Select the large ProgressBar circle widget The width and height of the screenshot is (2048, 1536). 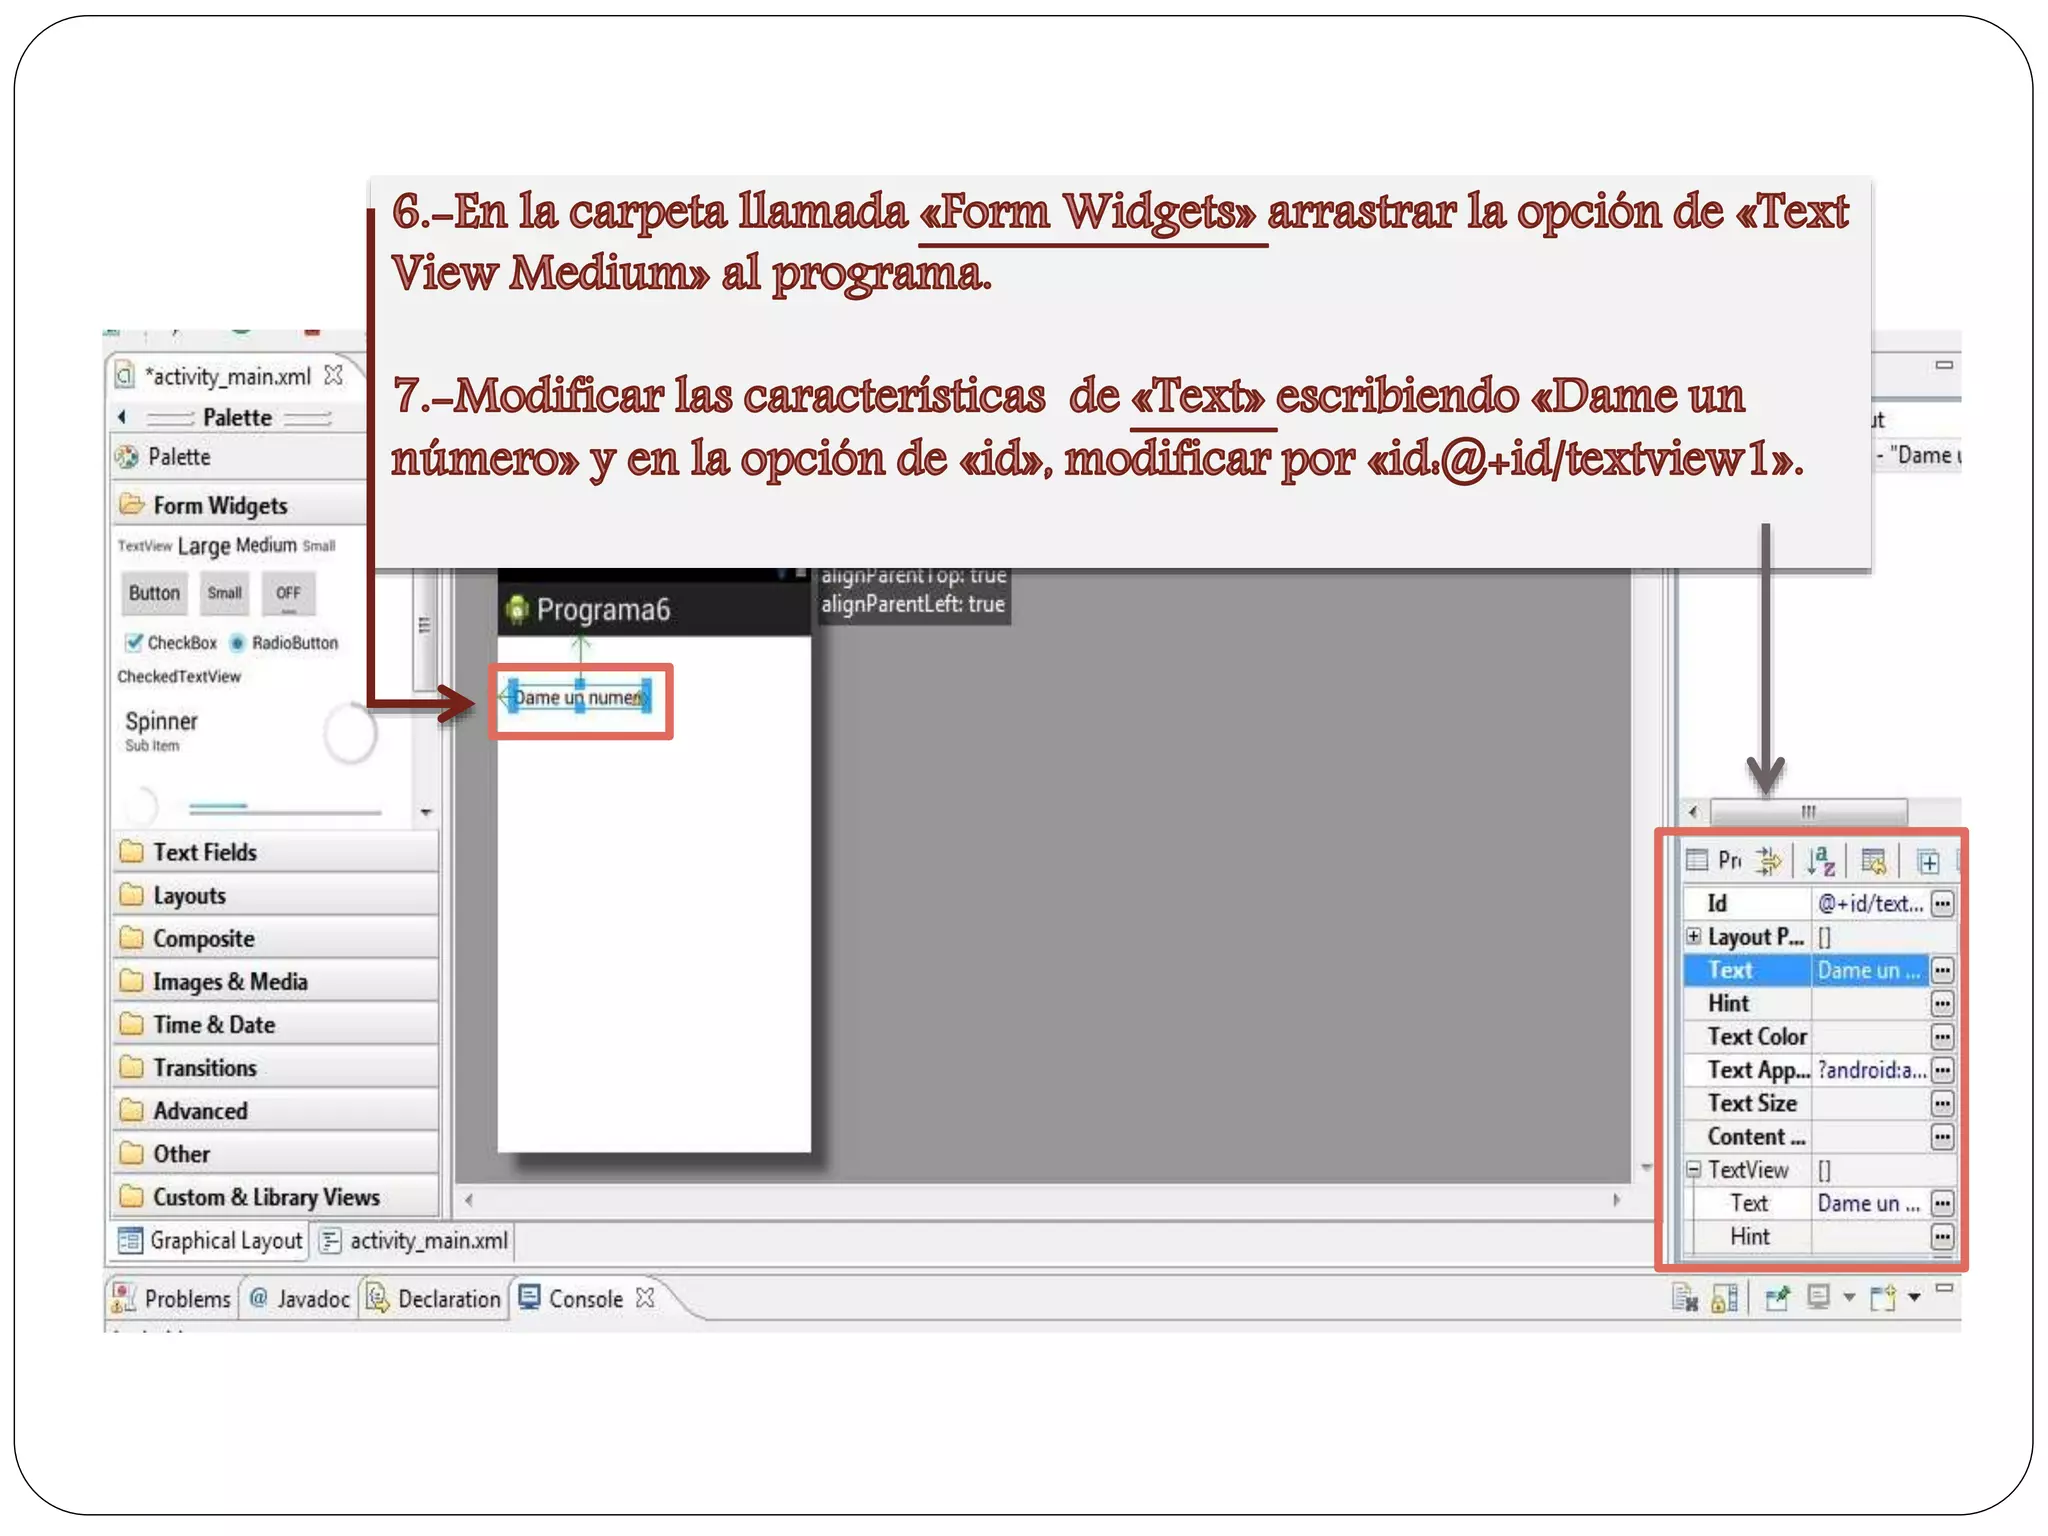point(350,733)
